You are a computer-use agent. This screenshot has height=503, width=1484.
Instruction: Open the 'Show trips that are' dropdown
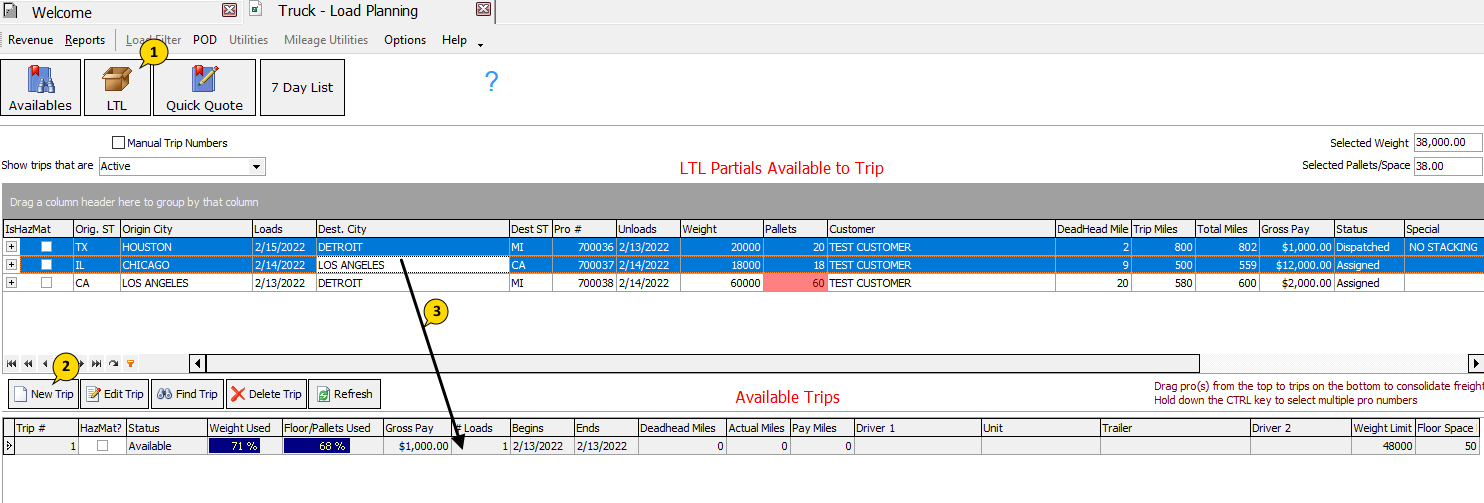click(257, 166)
